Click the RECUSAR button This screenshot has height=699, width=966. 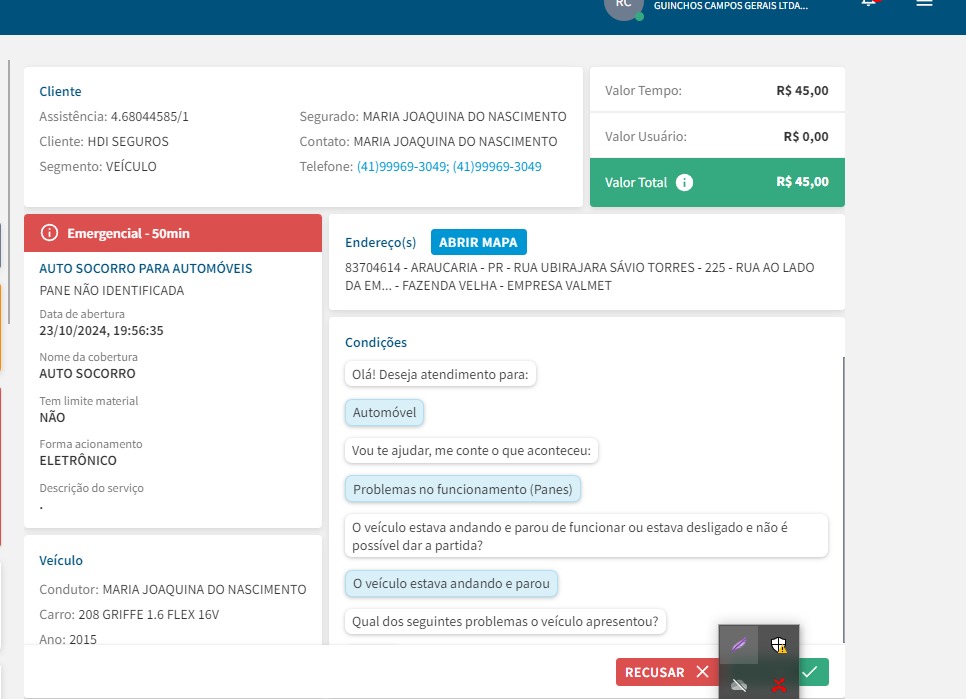666,672
